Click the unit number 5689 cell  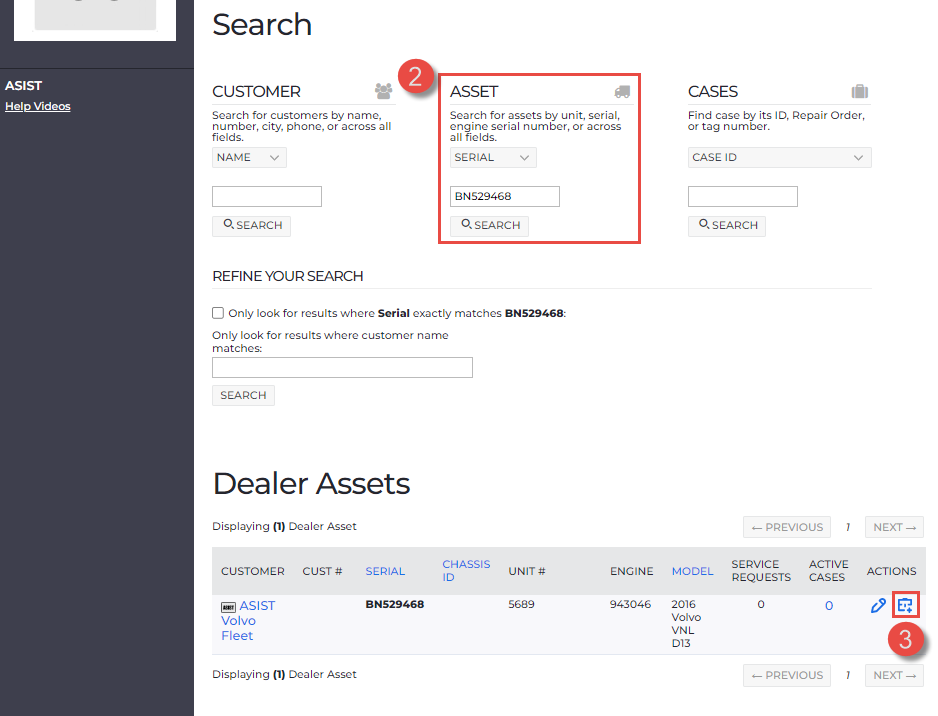[521, 604]
